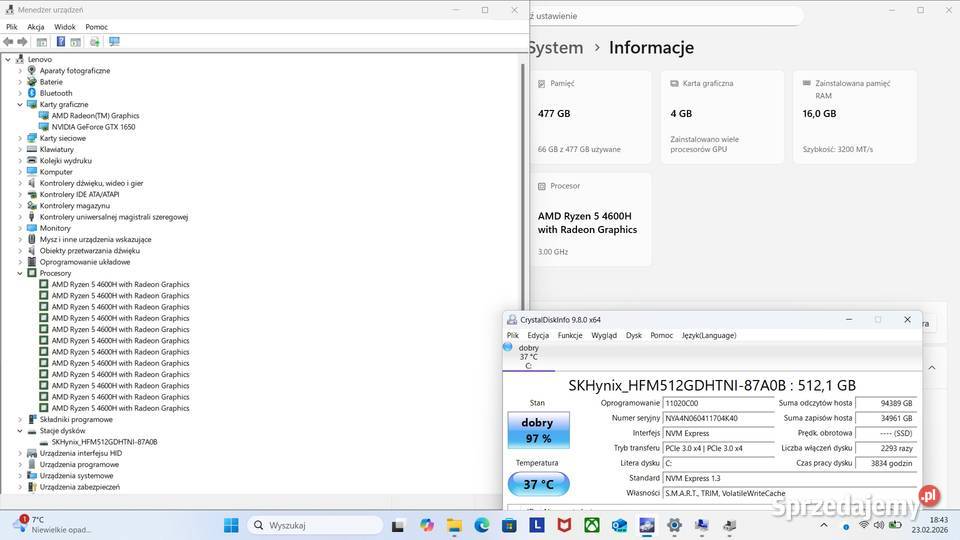Collapse the Karty graficzne category

point(20,105)
